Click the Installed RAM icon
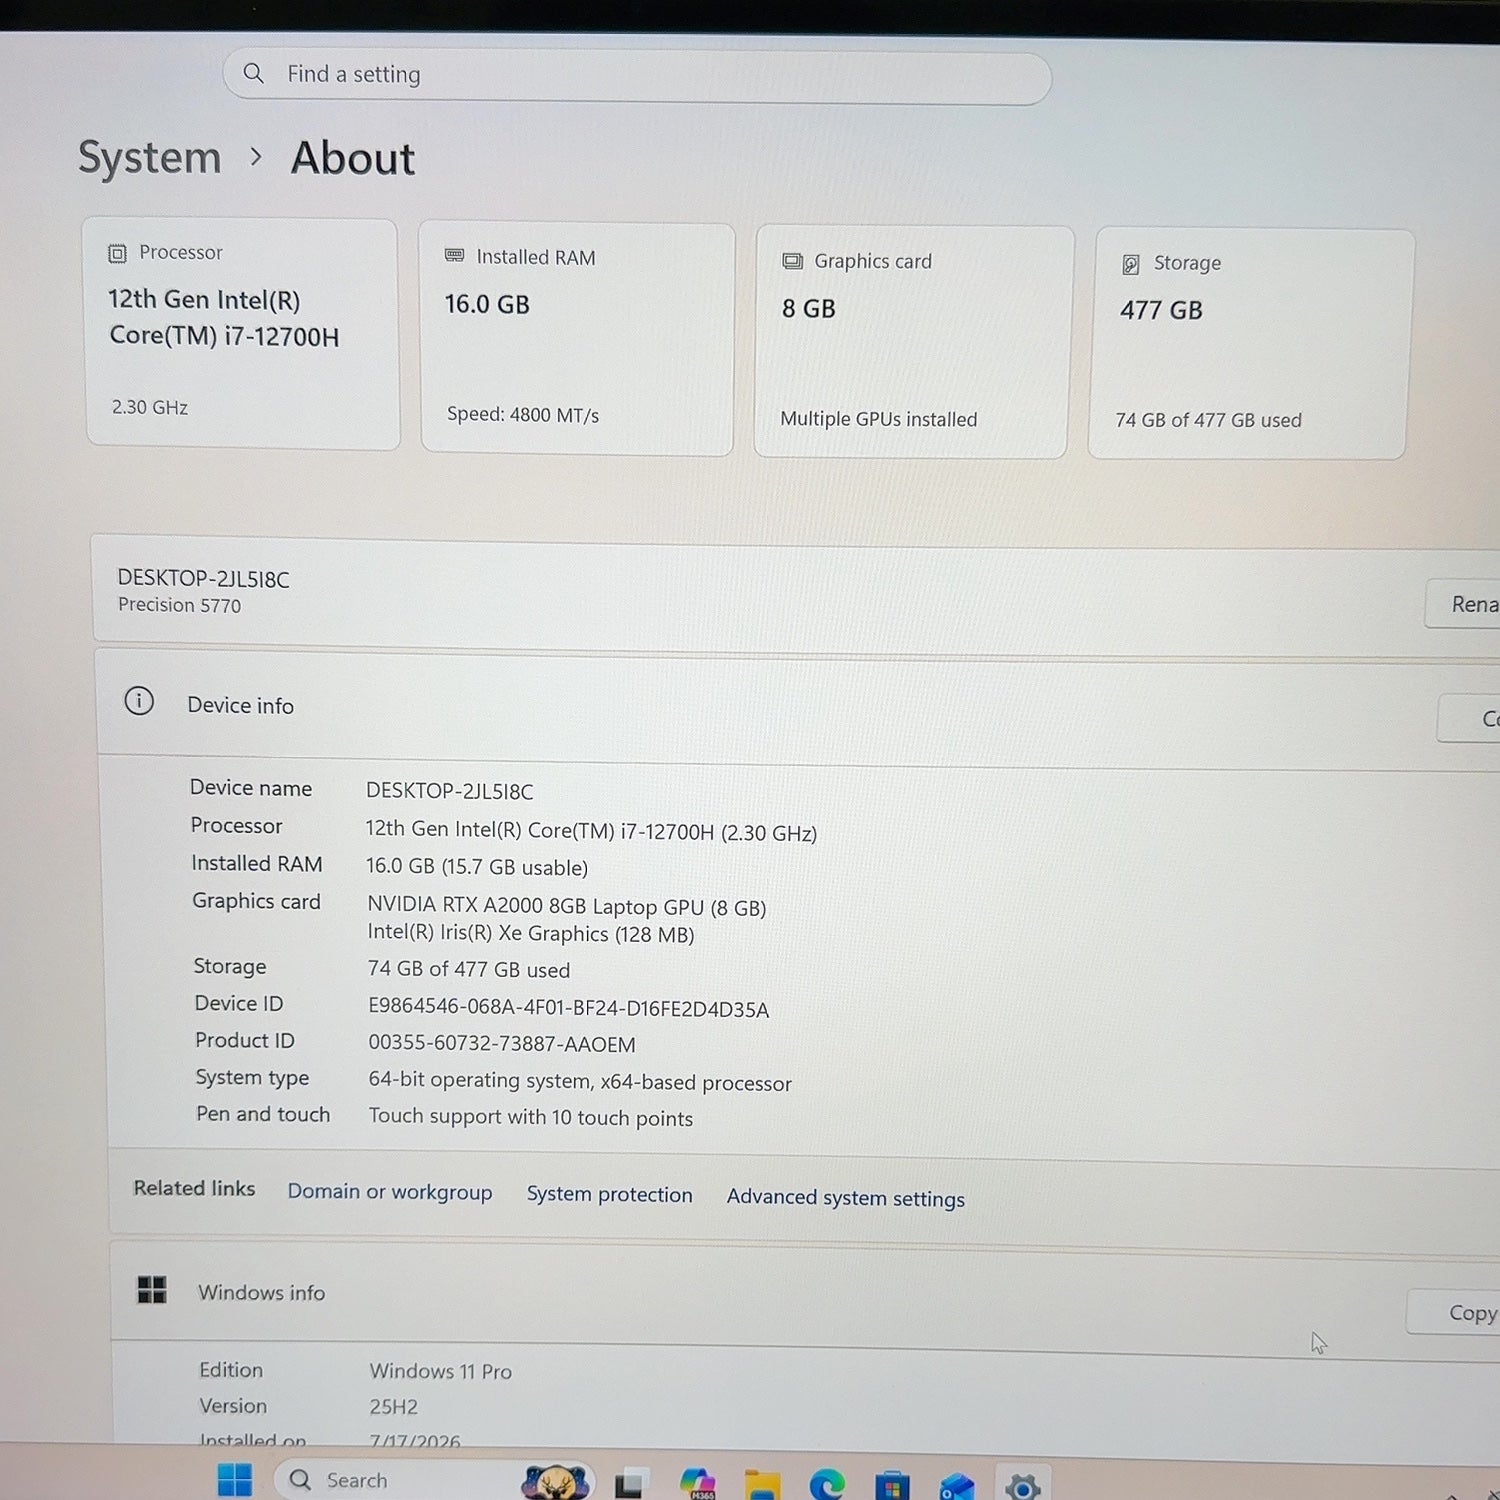1500x1500 pixels. 454,256
